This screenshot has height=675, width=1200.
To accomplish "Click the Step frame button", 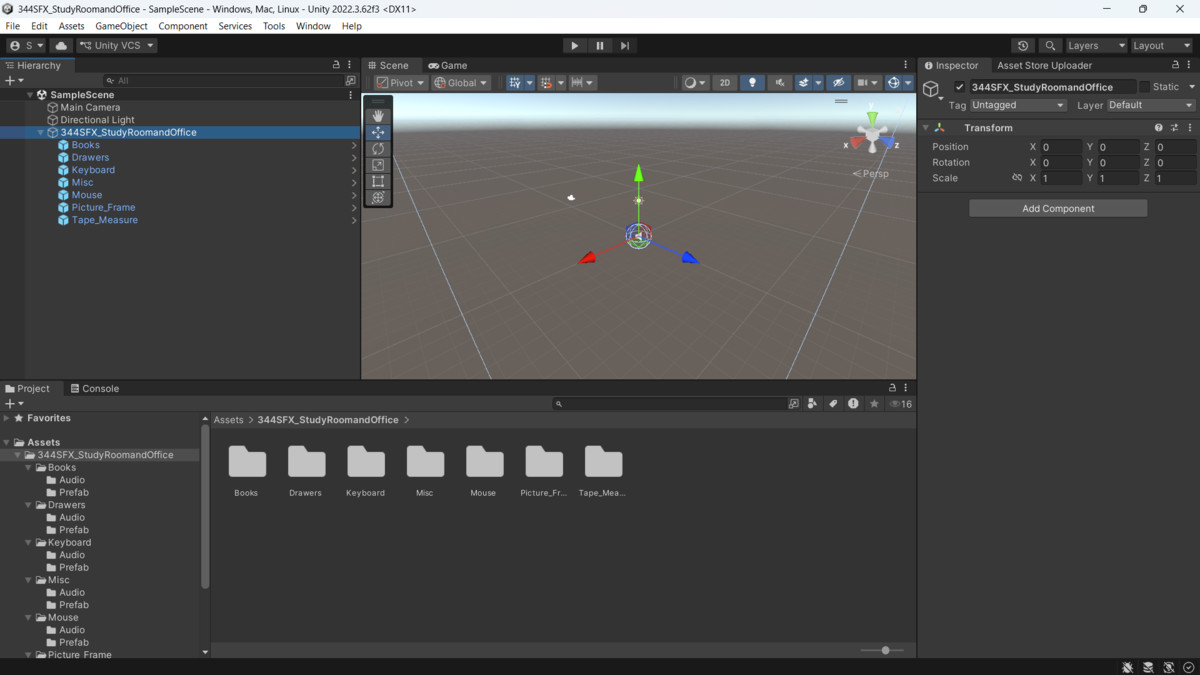I will pos(625,45).
